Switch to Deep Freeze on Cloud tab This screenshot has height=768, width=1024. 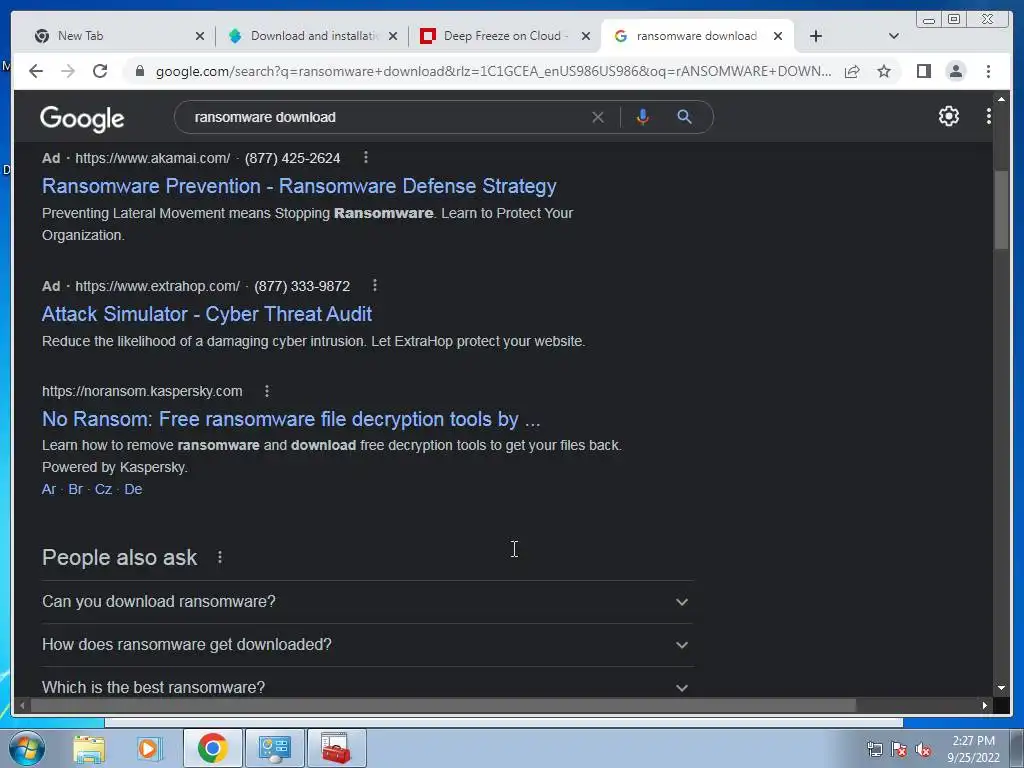click(x=504, y=36)
